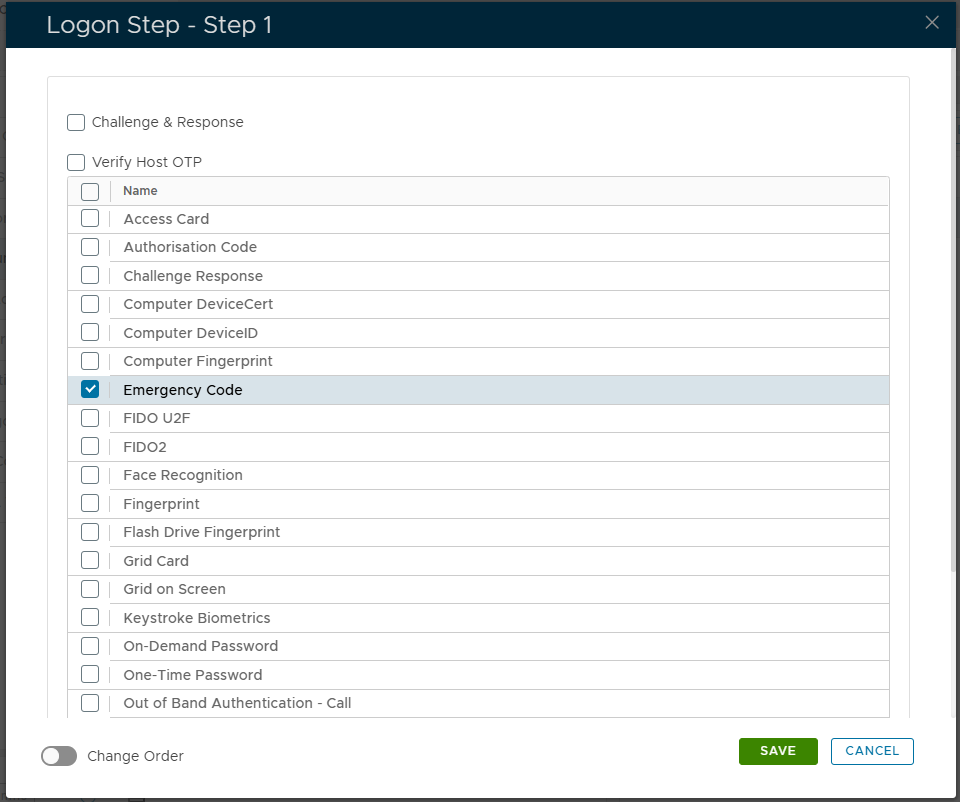The height and width of the screenshot is (802, 960).
Task: Tick the One-Time Password checkbox
Action: (x=90, y=675)
